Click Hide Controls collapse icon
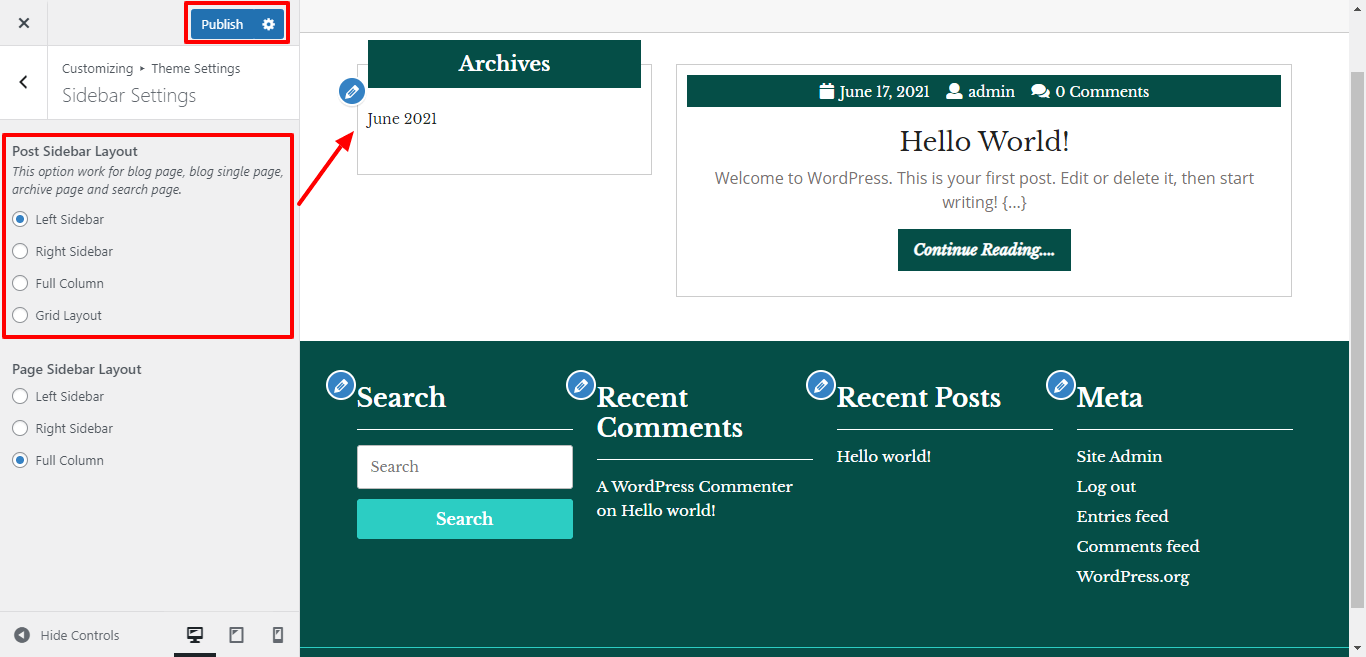Image resolution: width=1366 pixels, height=657 pixels. tap(22, 635)
